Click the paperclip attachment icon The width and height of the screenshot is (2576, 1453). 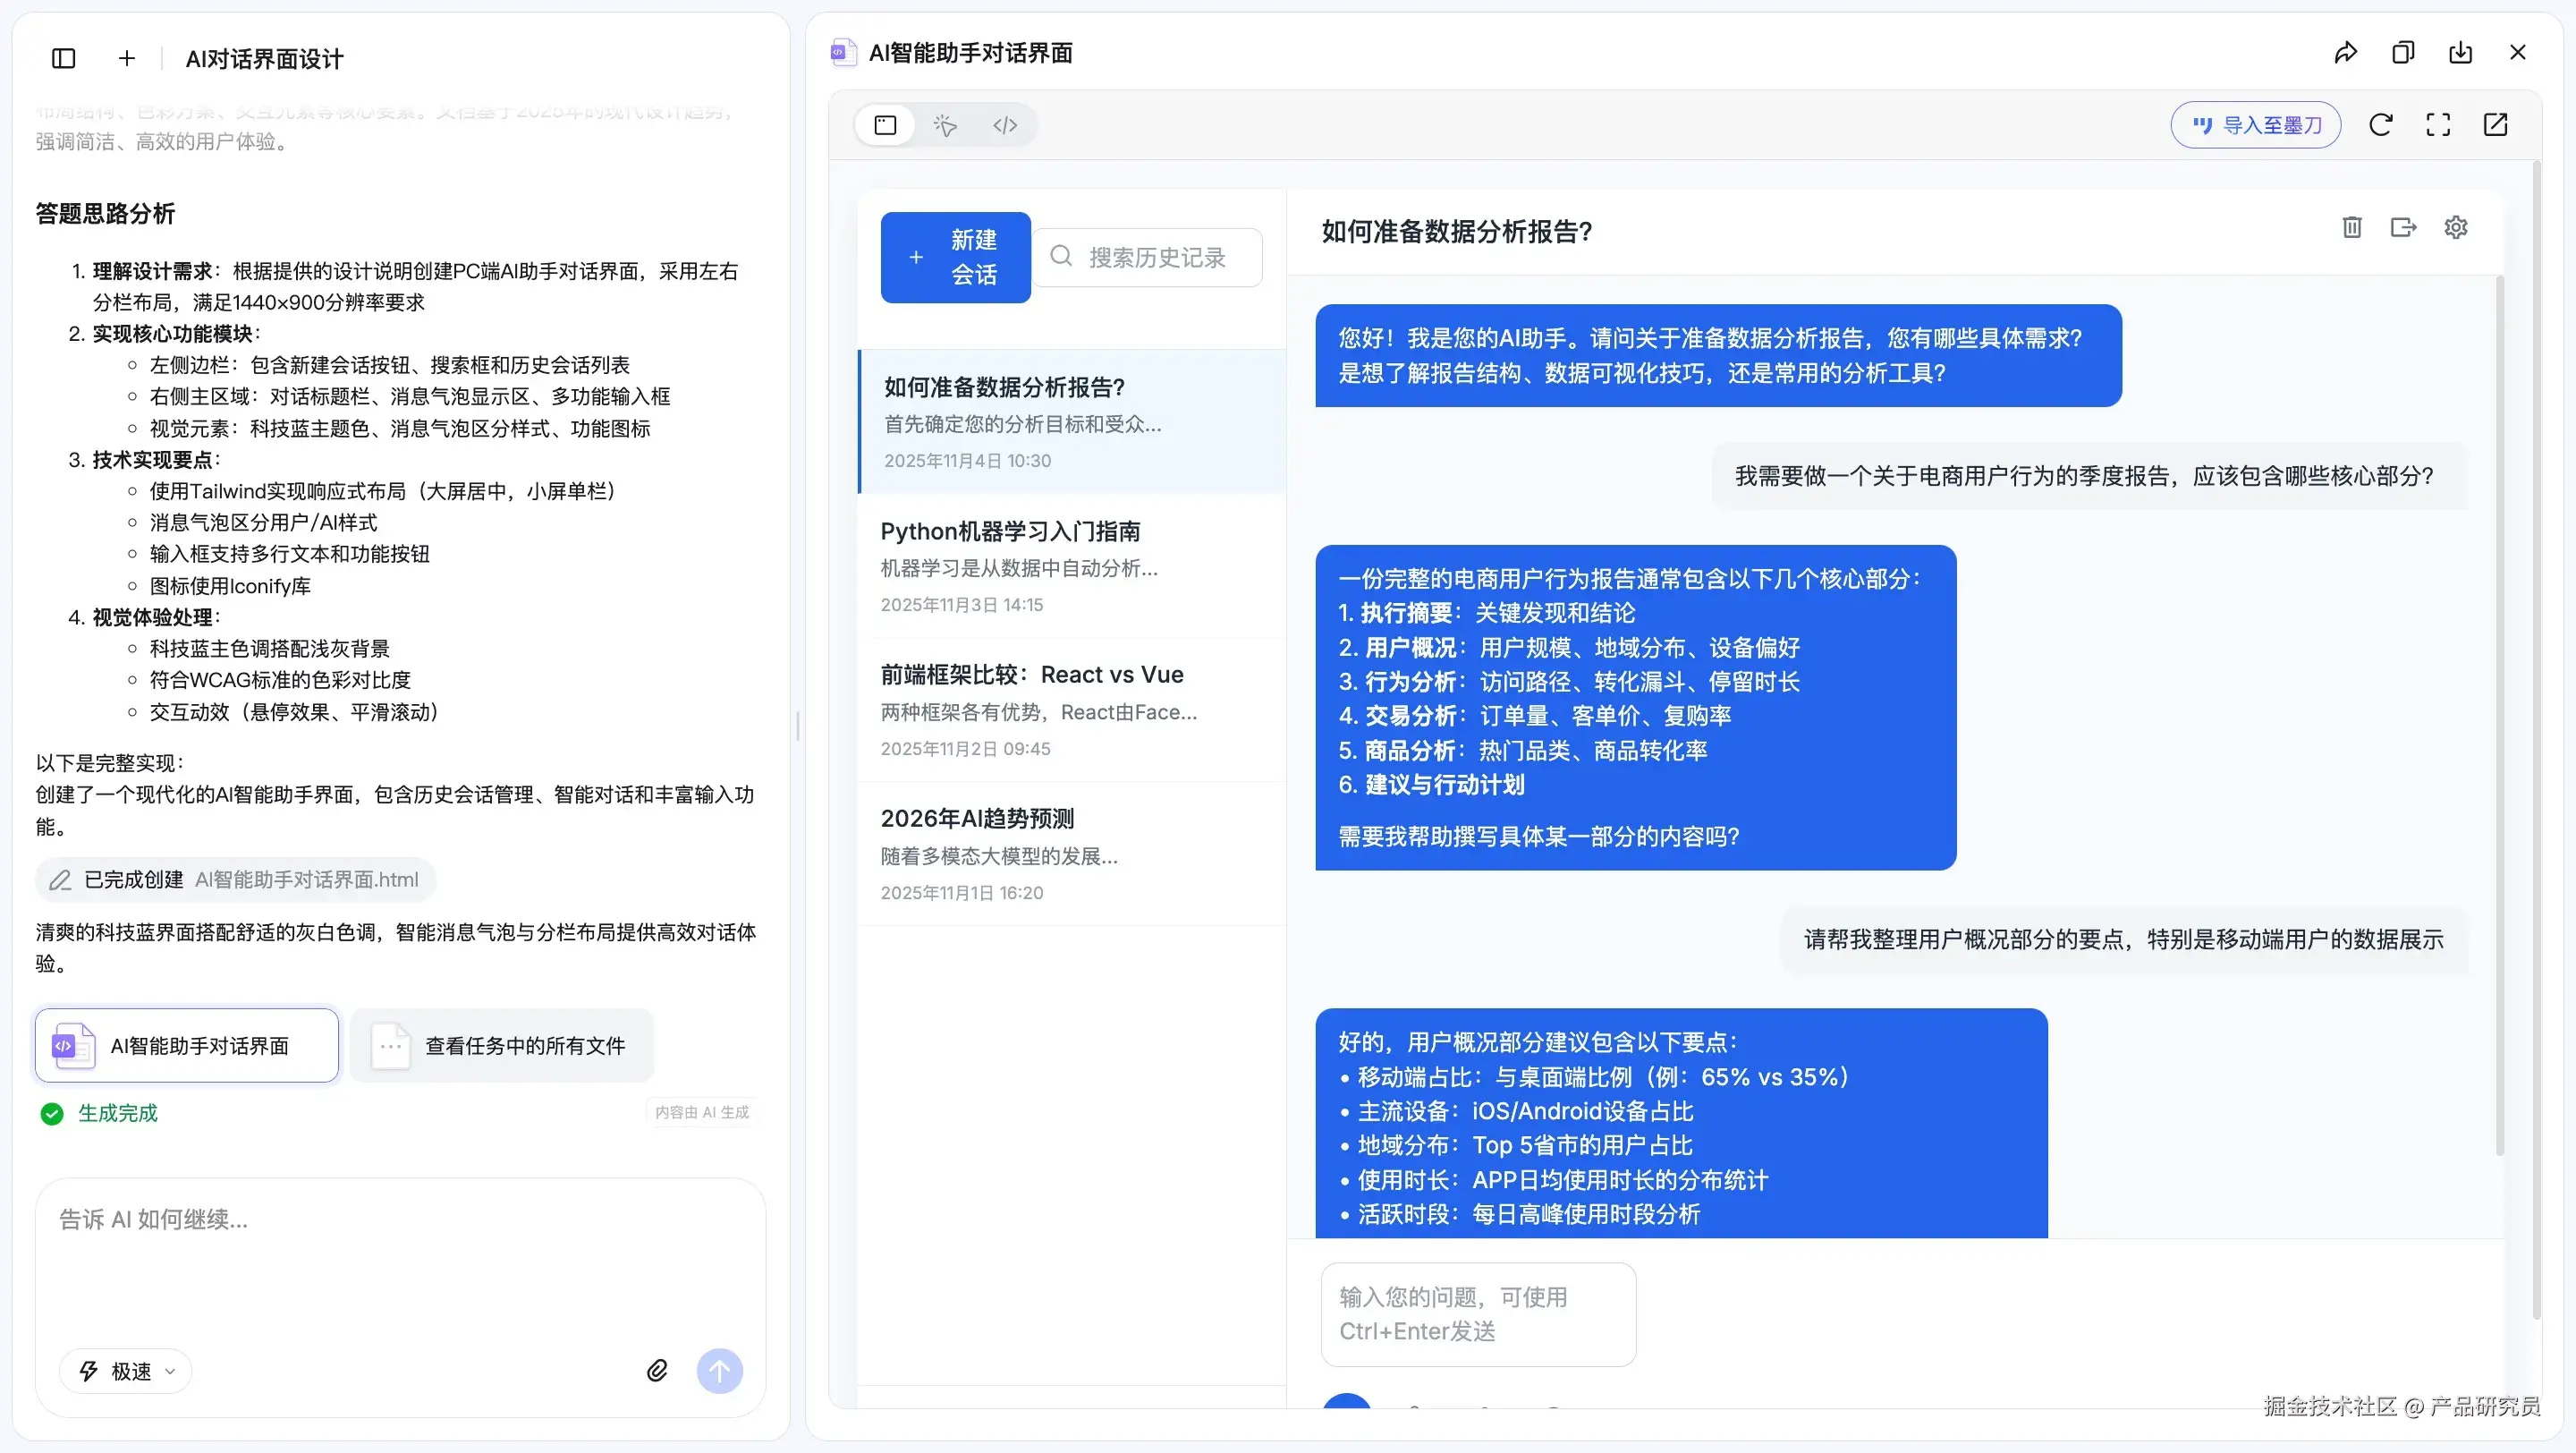coord(657,1371)
